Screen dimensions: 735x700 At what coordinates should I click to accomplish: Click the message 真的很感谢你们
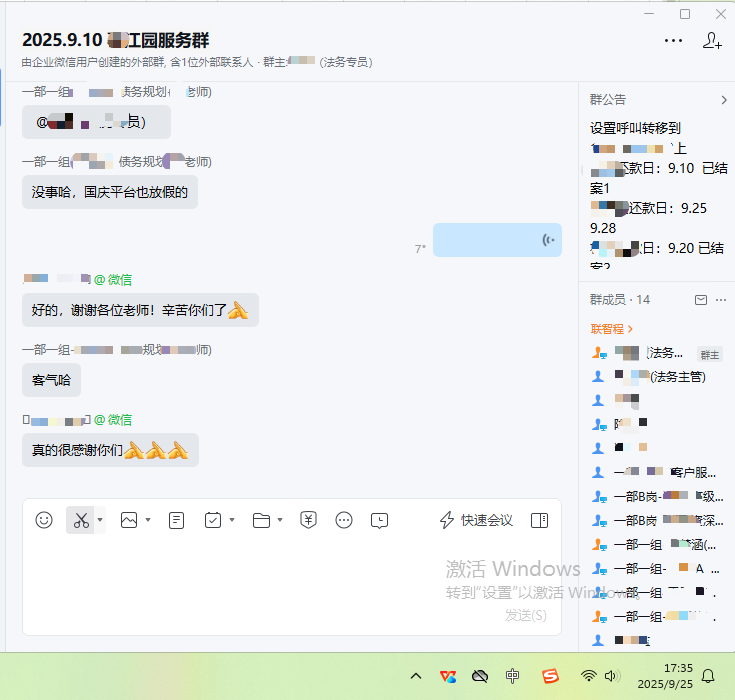click(x=110, y=450)
